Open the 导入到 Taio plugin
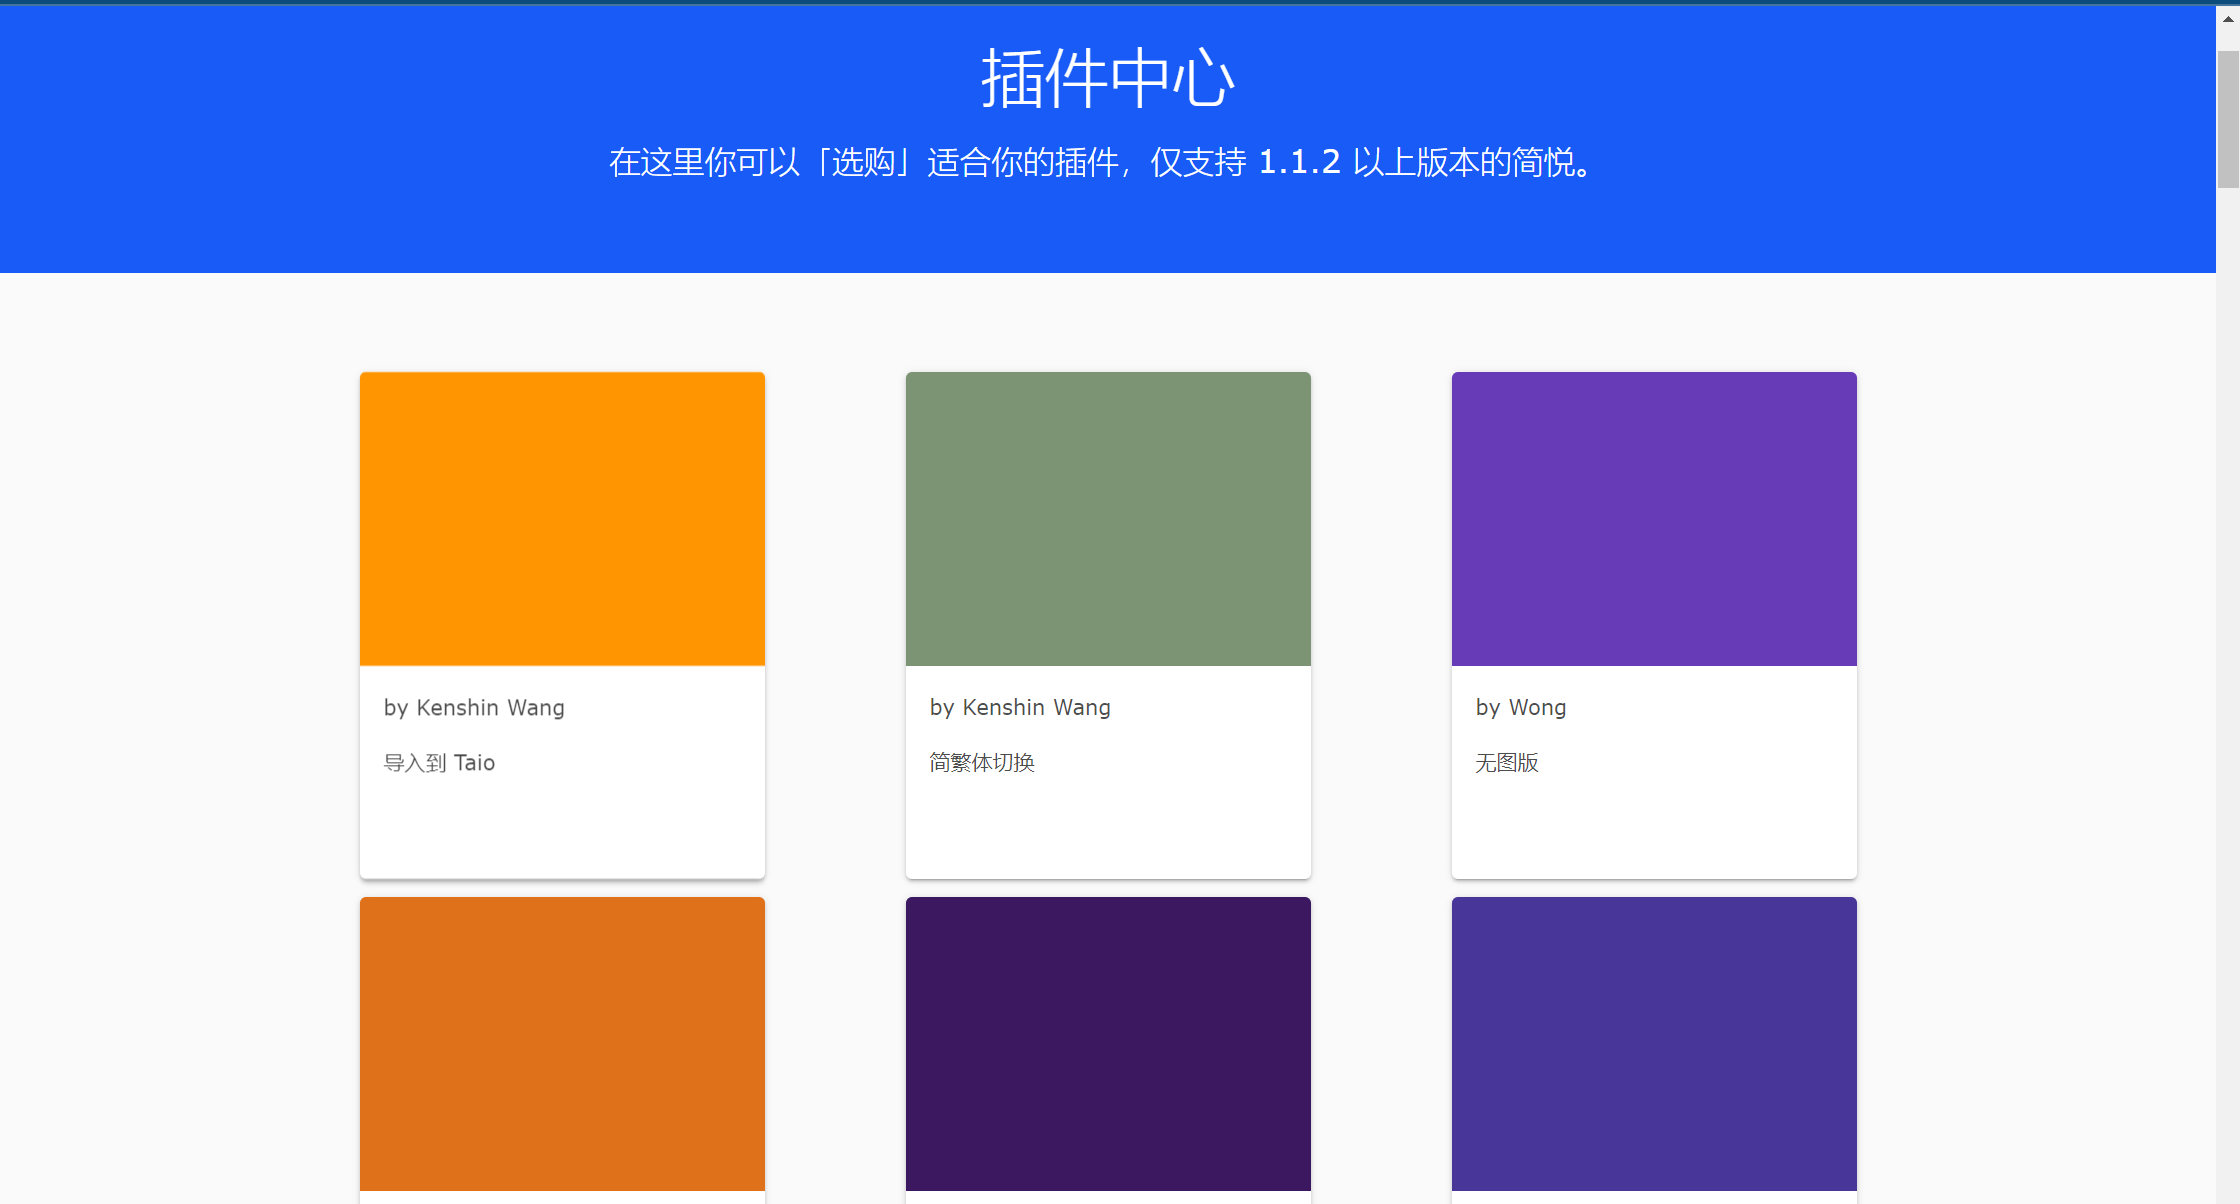Screen dimensions: 2240x1204 438,762
